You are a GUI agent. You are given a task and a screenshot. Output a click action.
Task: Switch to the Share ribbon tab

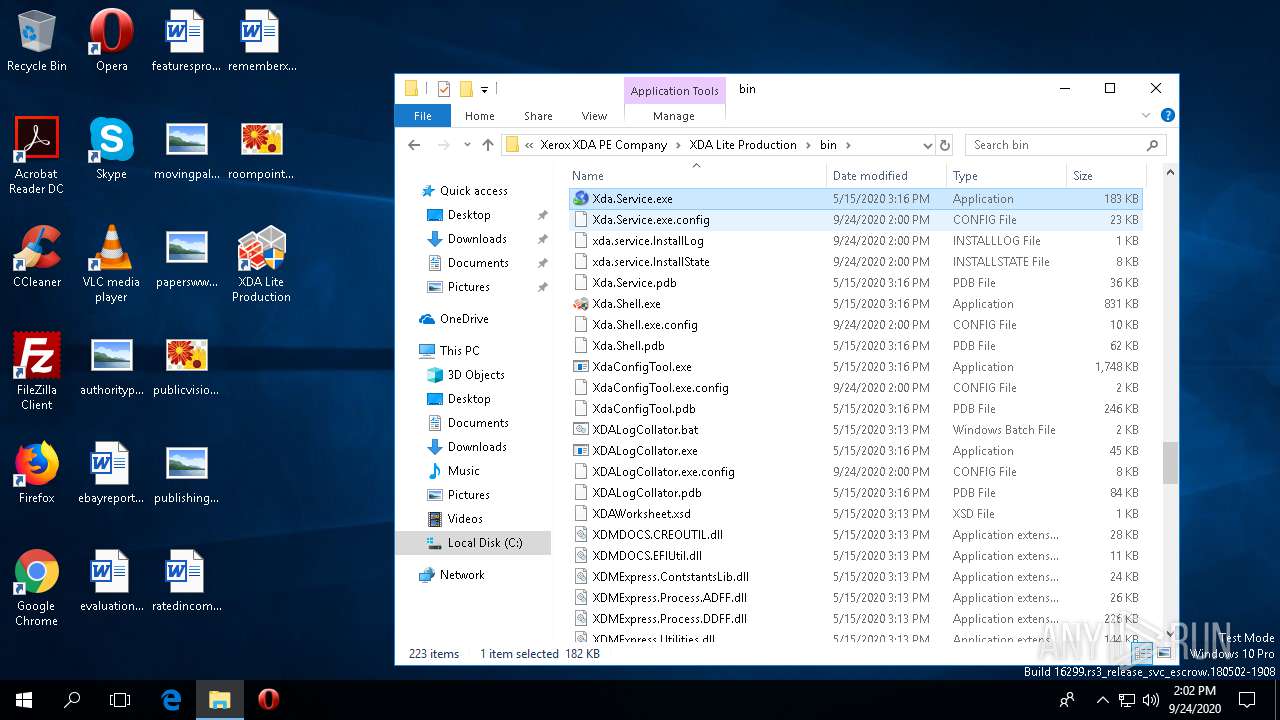538,116
